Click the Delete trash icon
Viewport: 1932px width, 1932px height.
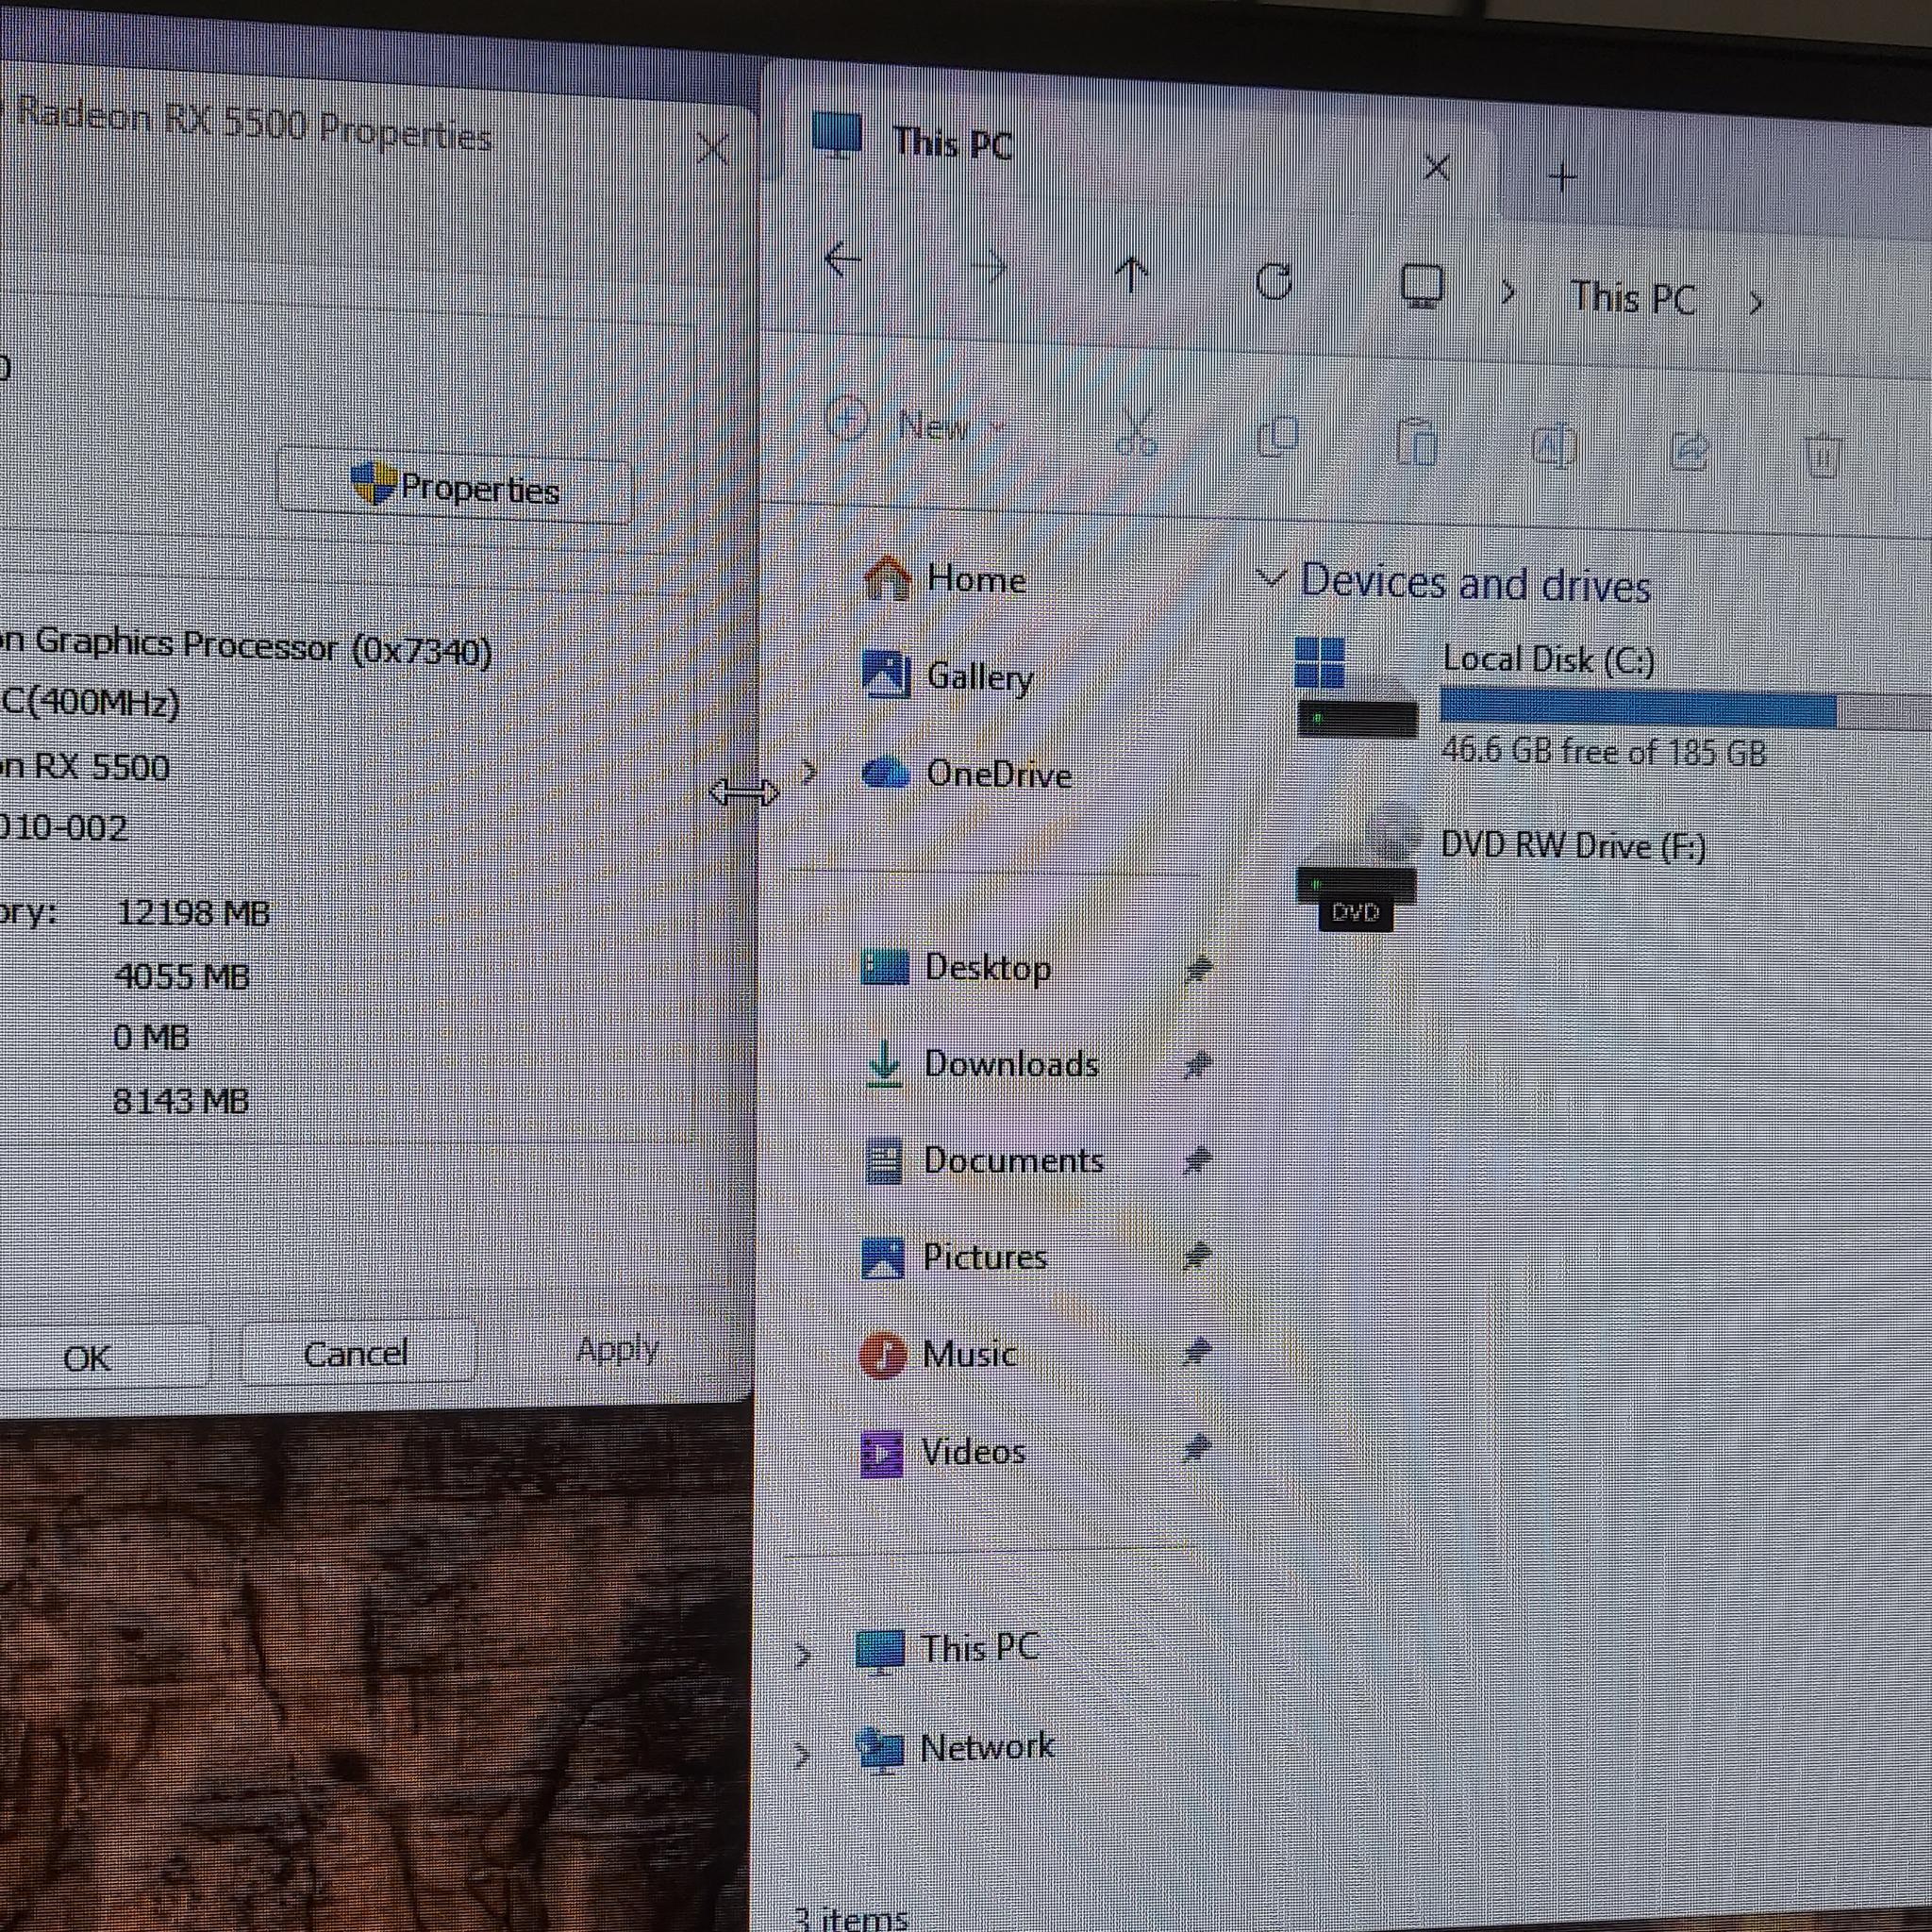[x=1823, y=456]
